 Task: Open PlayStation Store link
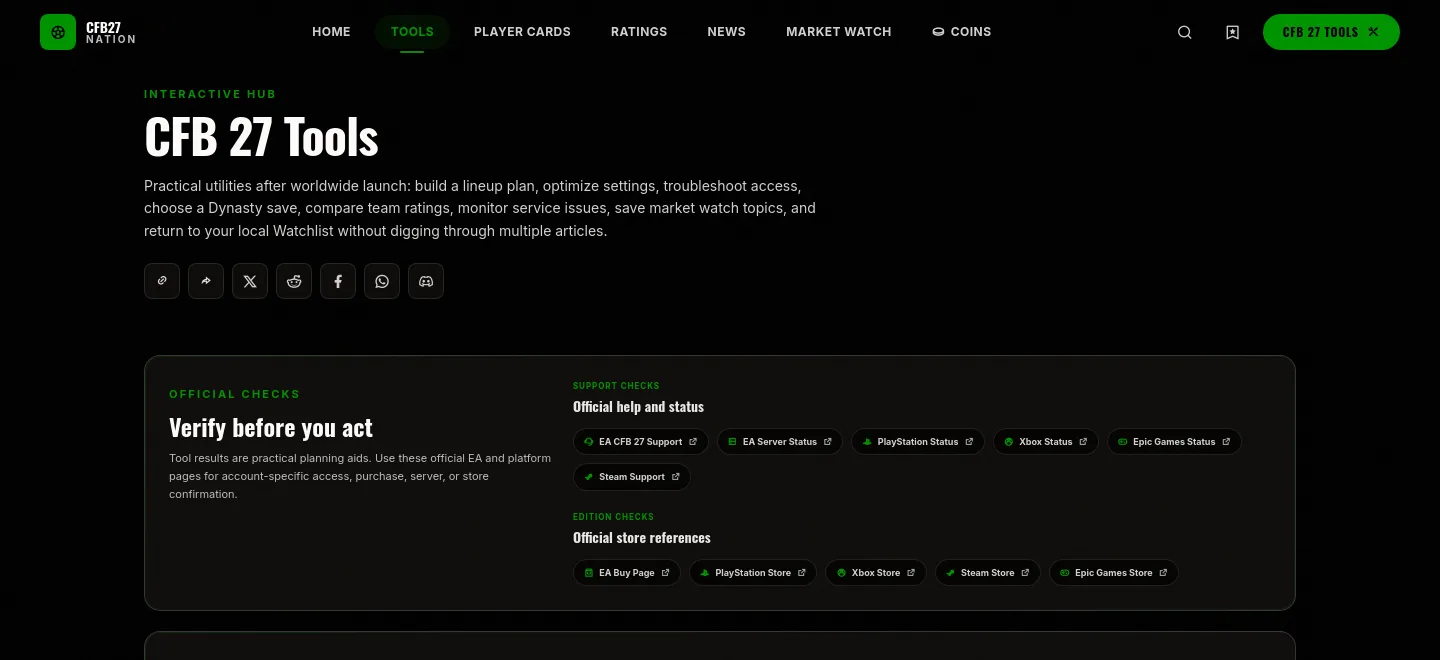(x=753, y=573)
